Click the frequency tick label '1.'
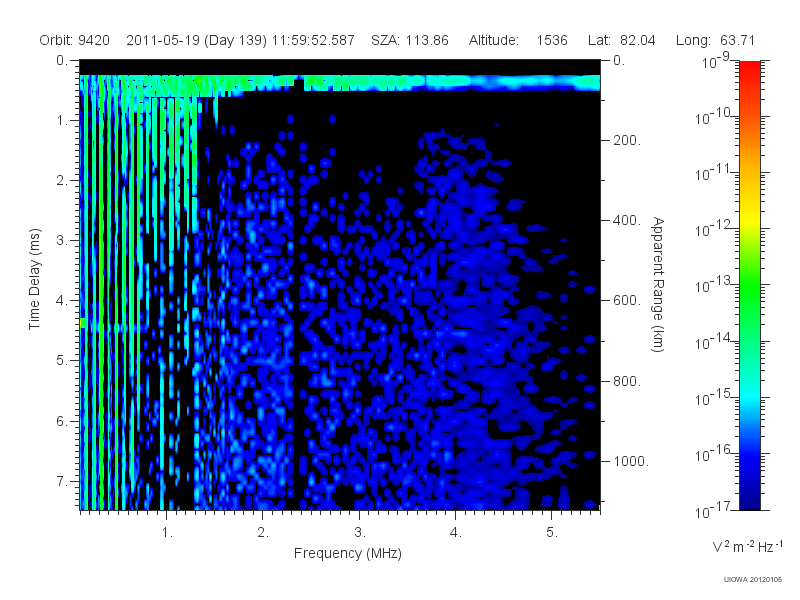This screenshot has width=800, height=600. (x=167, y=533)
